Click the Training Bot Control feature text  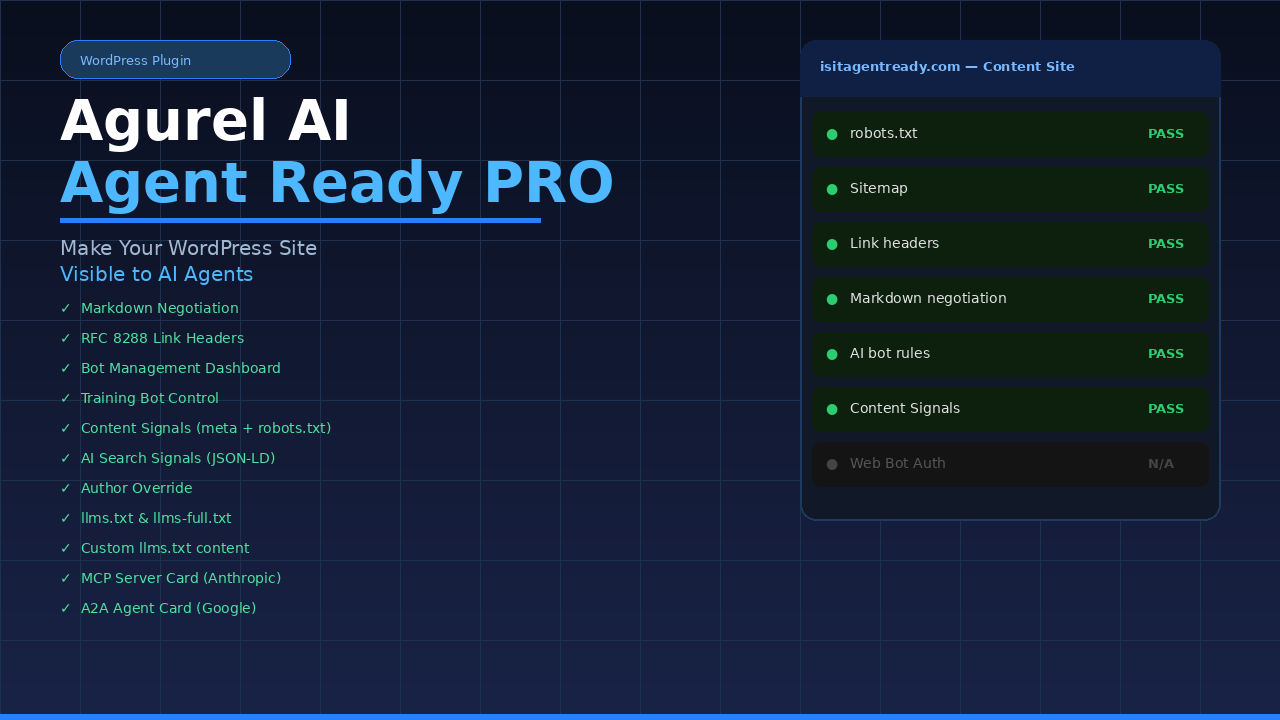coord(150,398)
